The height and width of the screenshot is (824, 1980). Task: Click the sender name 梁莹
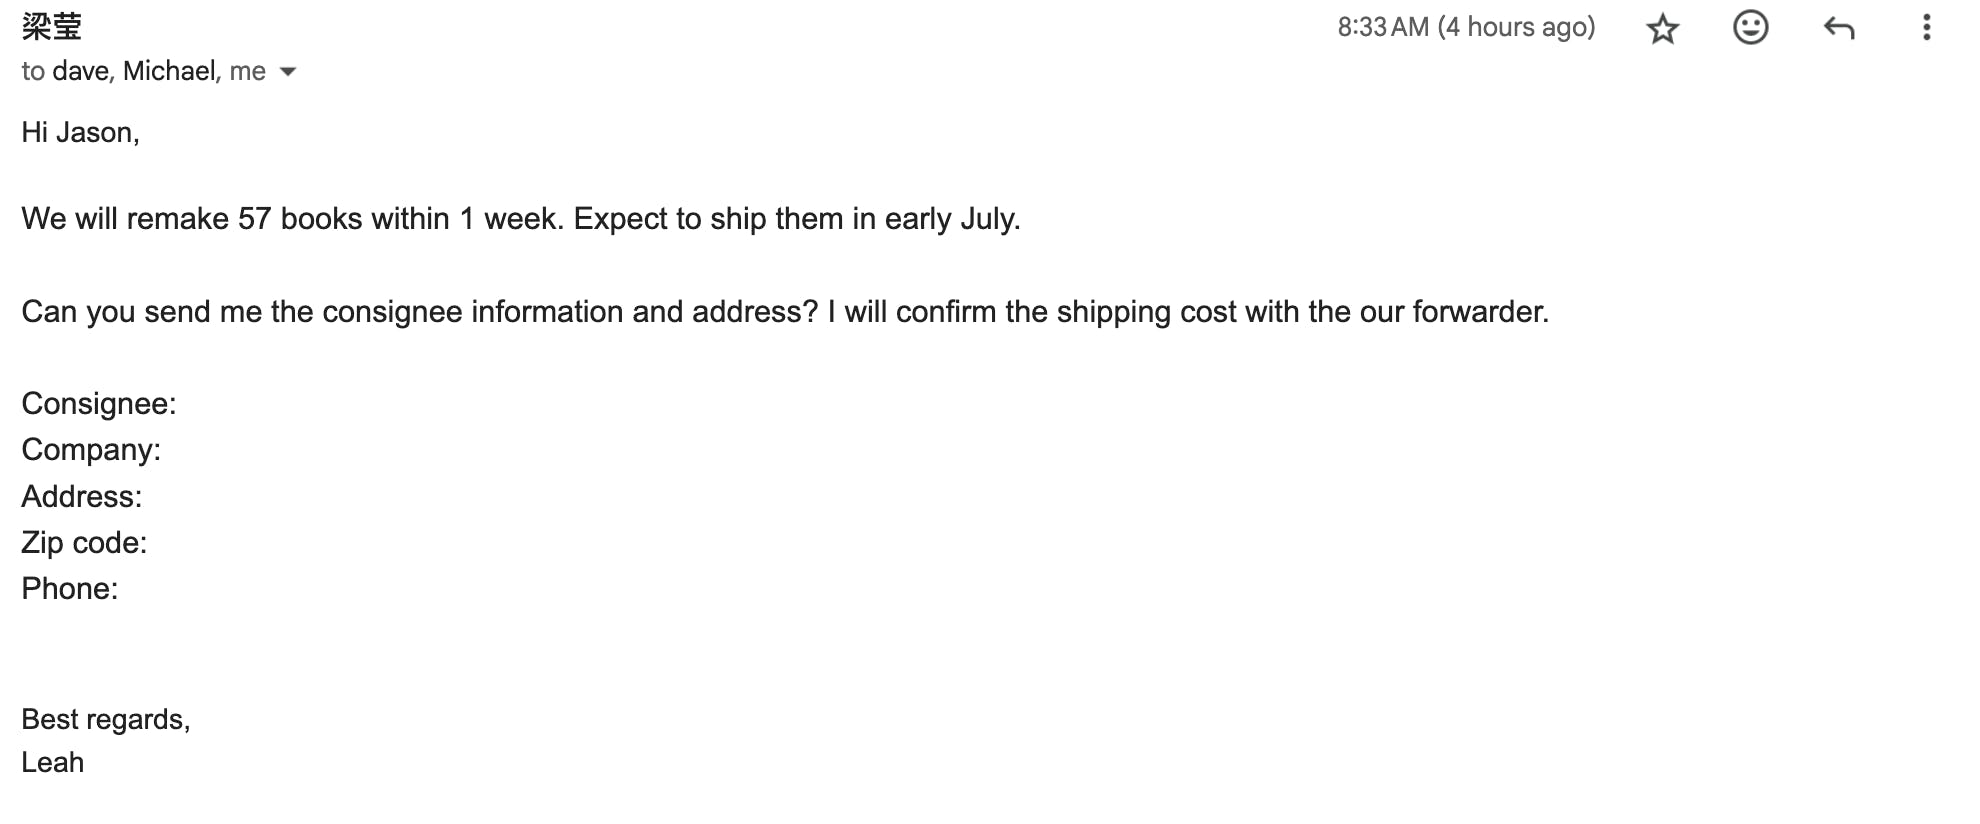(52, 27)
